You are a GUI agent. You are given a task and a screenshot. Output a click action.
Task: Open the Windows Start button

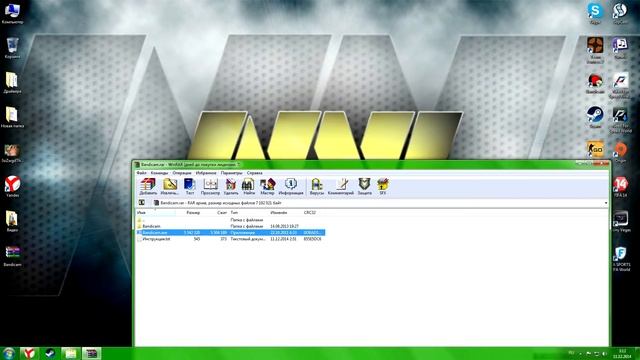coord(8,353)
